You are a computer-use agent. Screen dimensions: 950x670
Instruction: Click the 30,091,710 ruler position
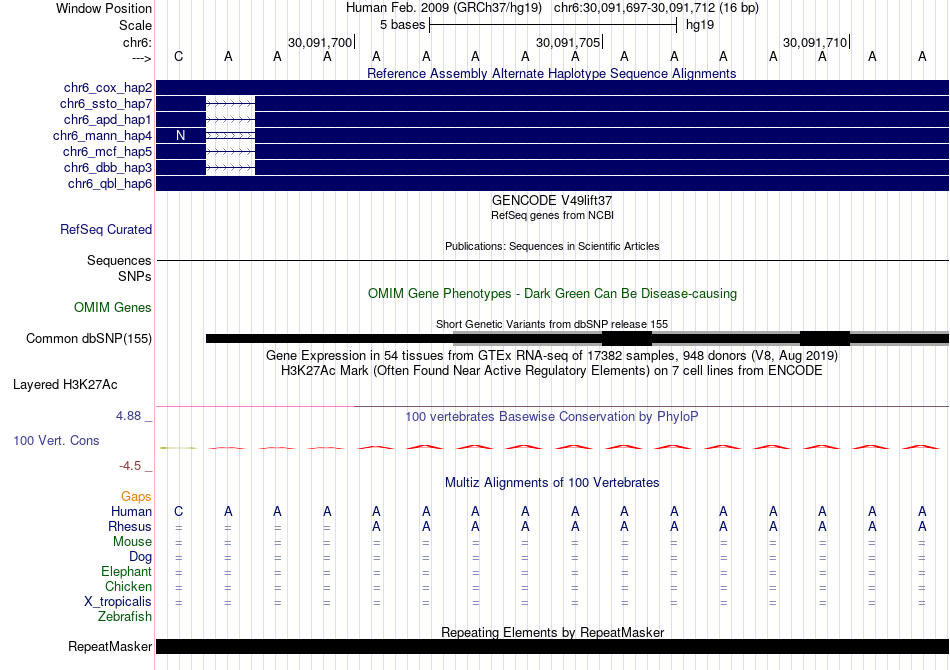click(815, 42)
